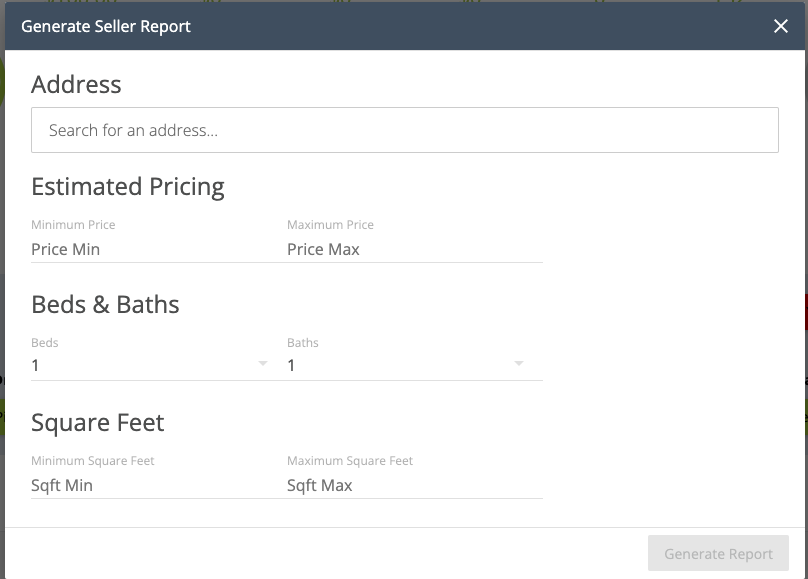The image size is (808, 579).
Task: Expand the Baths dropdown arrow
Action: tap(519, 364)
